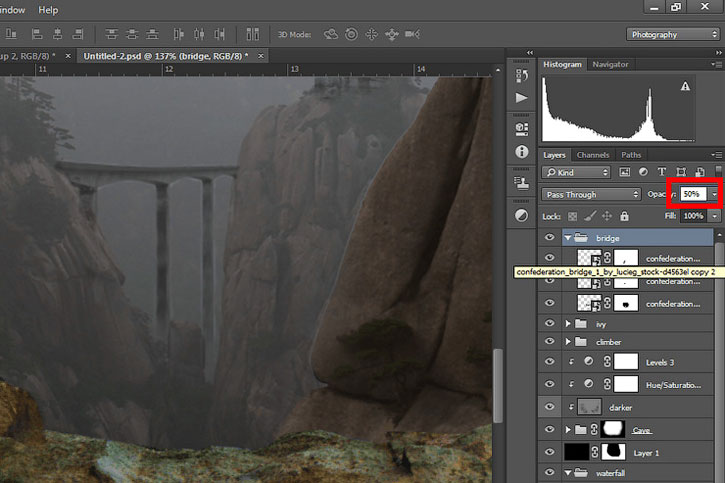Lock all padlock icon
725x483 pixels.
pos(625,215)
